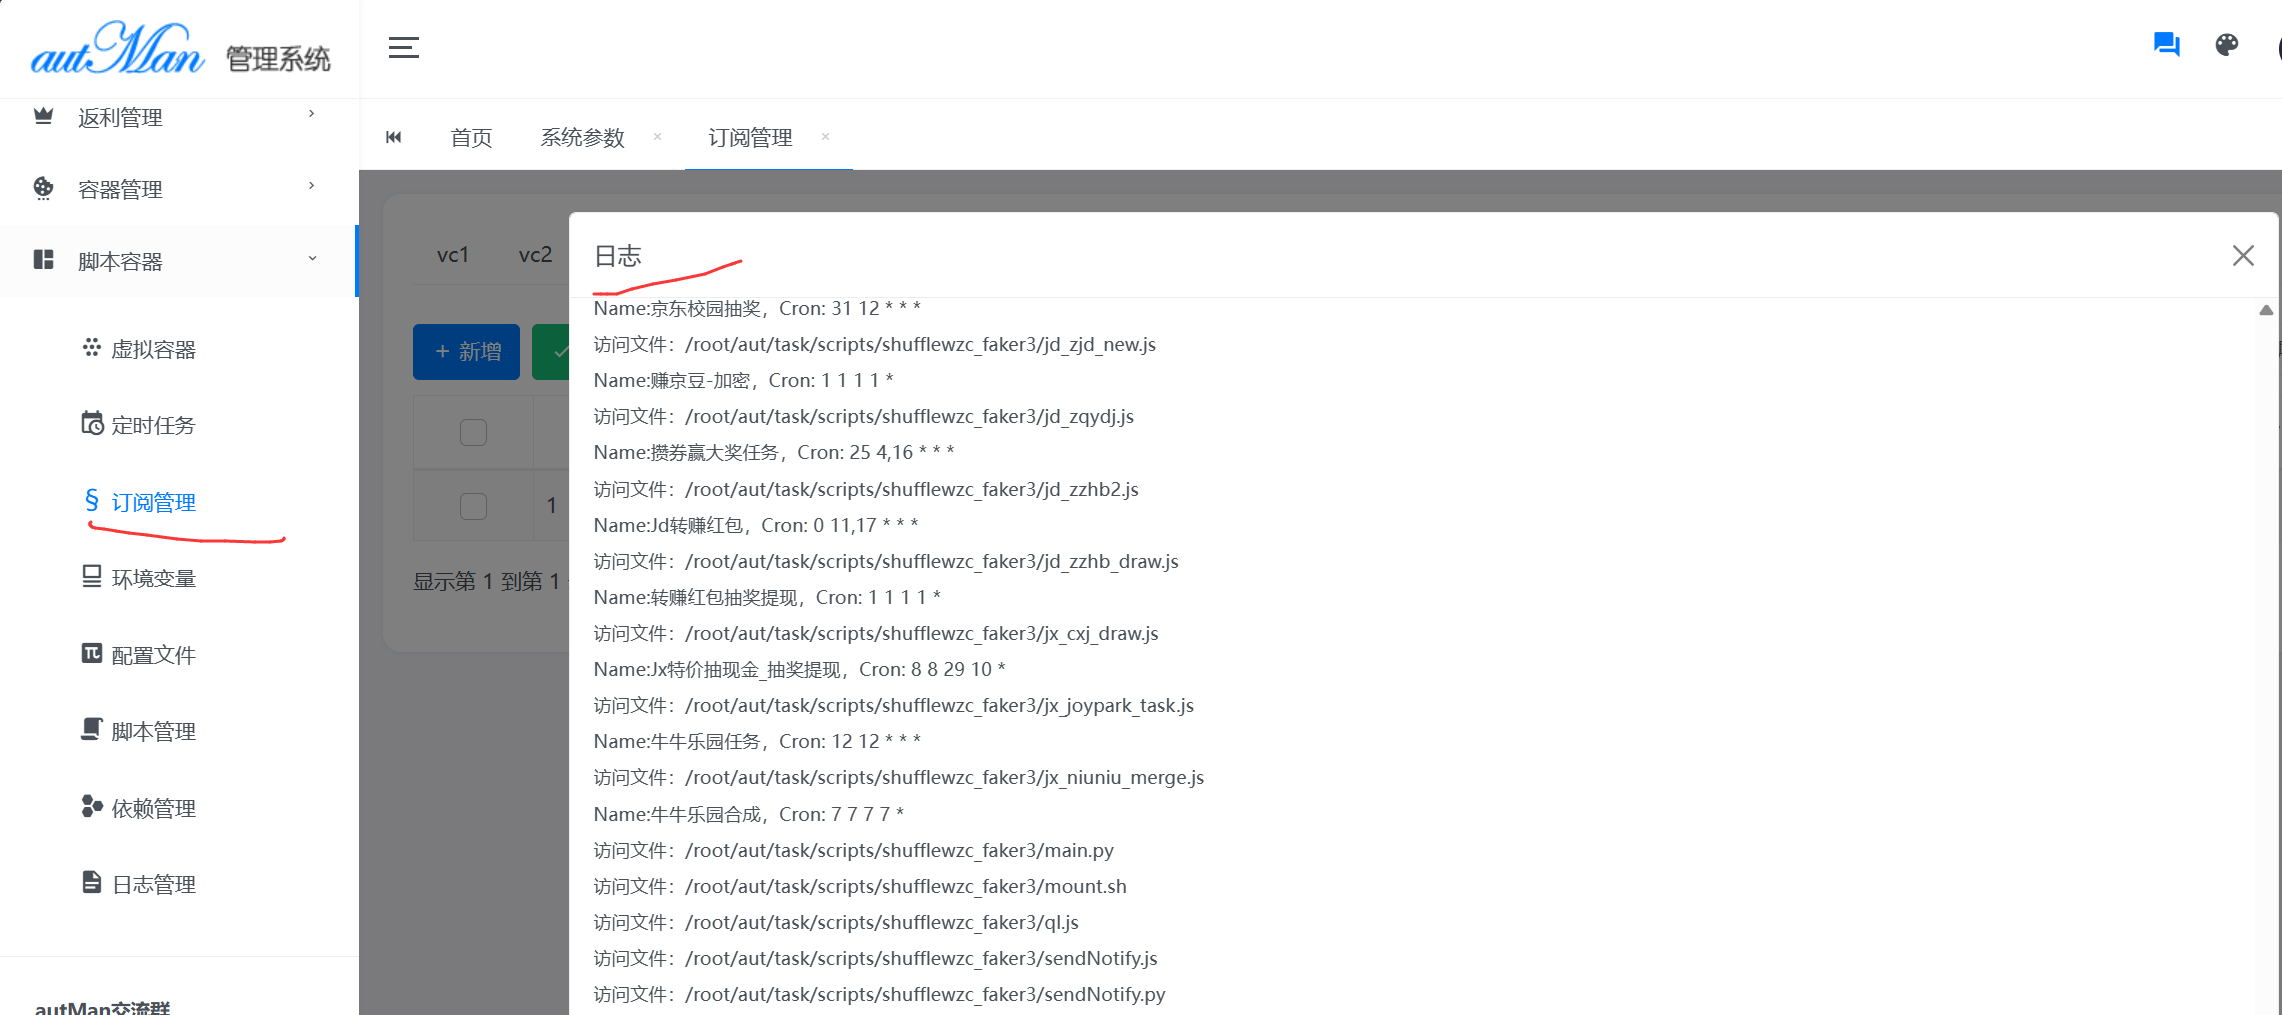The width and height of the screenshot is (2282, 1015).
Task: Close the 日志 log dialog
Action: [2243, 255]
